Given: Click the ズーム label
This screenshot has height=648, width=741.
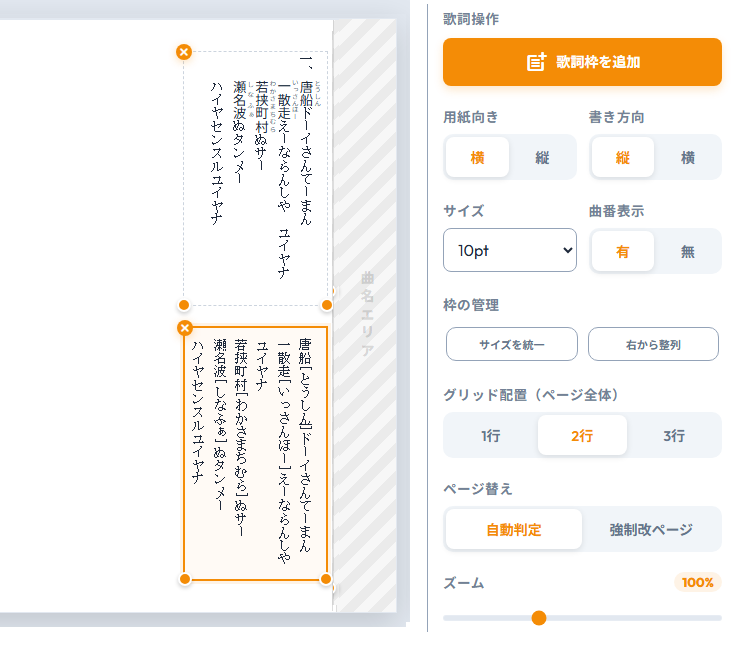Looking at the screenshot, I should [x=464, y=583].
